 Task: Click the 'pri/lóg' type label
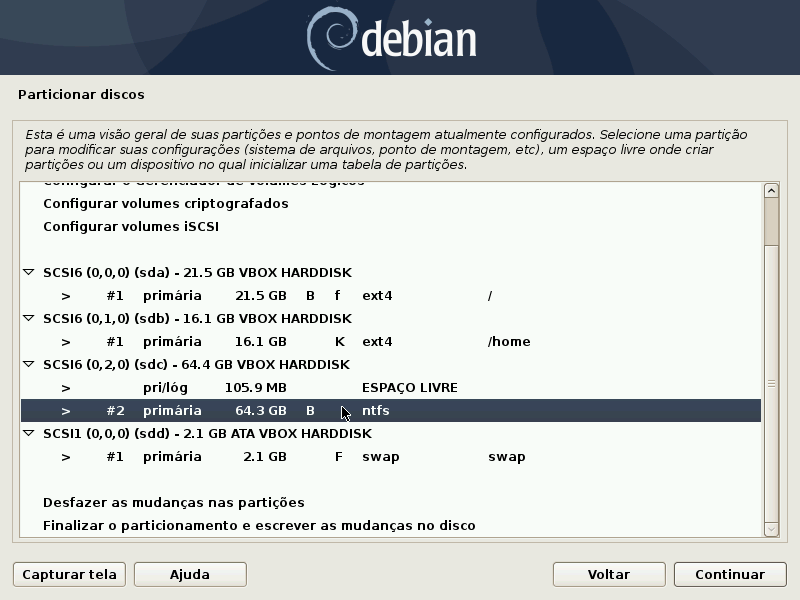tap(165, 388)
